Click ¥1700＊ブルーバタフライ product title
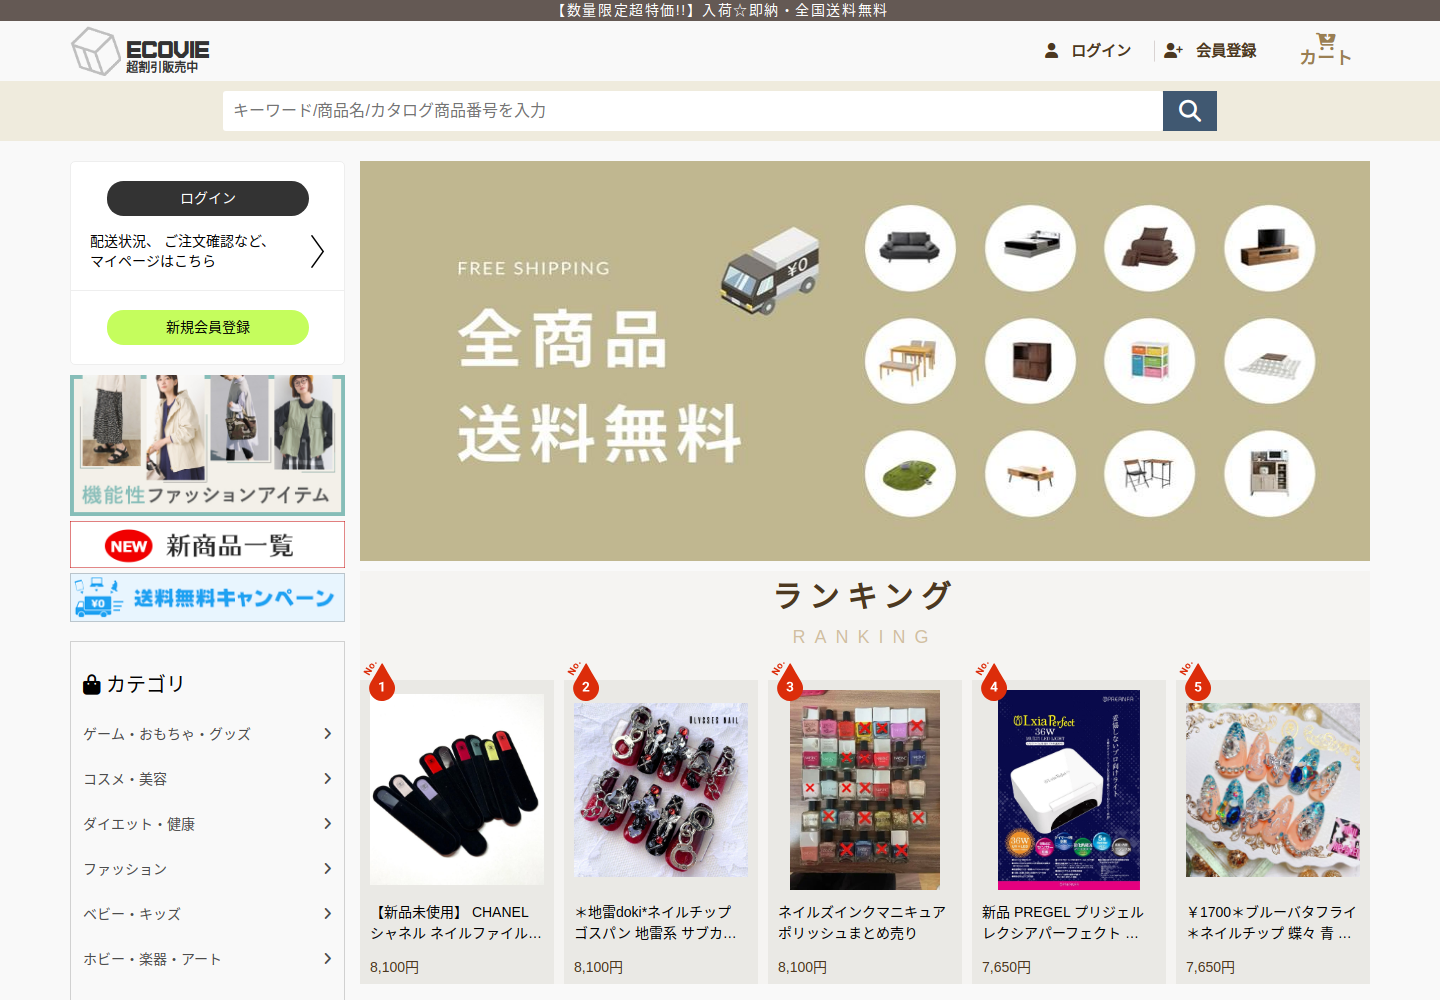Viewport: 1440px width, 1000px height. [x=1271, y=922]
